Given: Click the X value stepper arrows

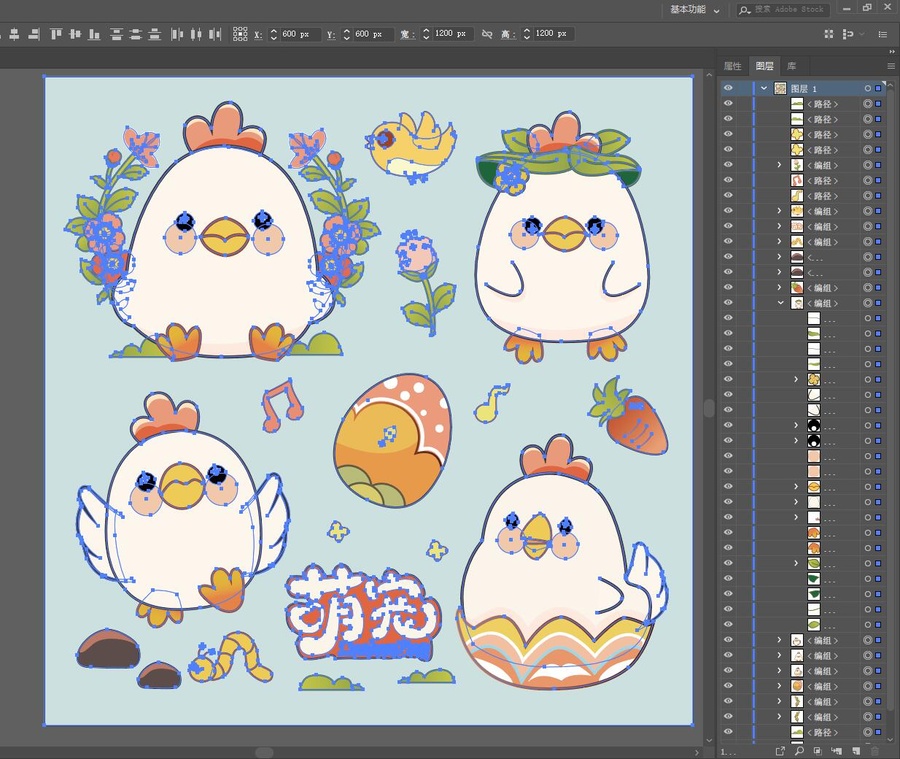Looking at the screenshot, I should [274, 34].
